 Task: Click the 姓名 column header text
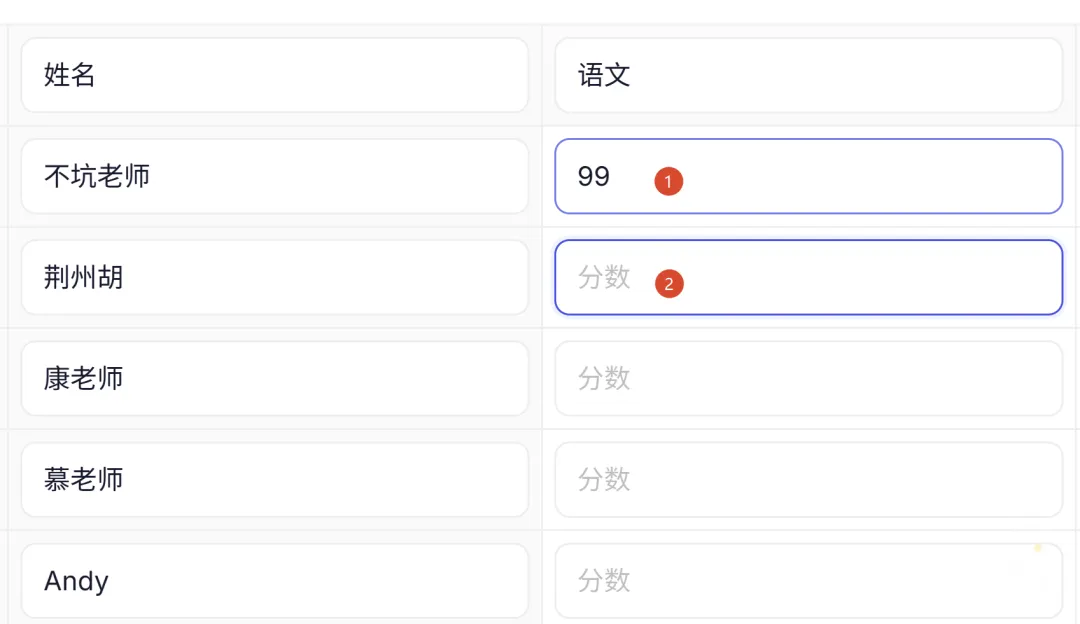(x=70, y=75)
